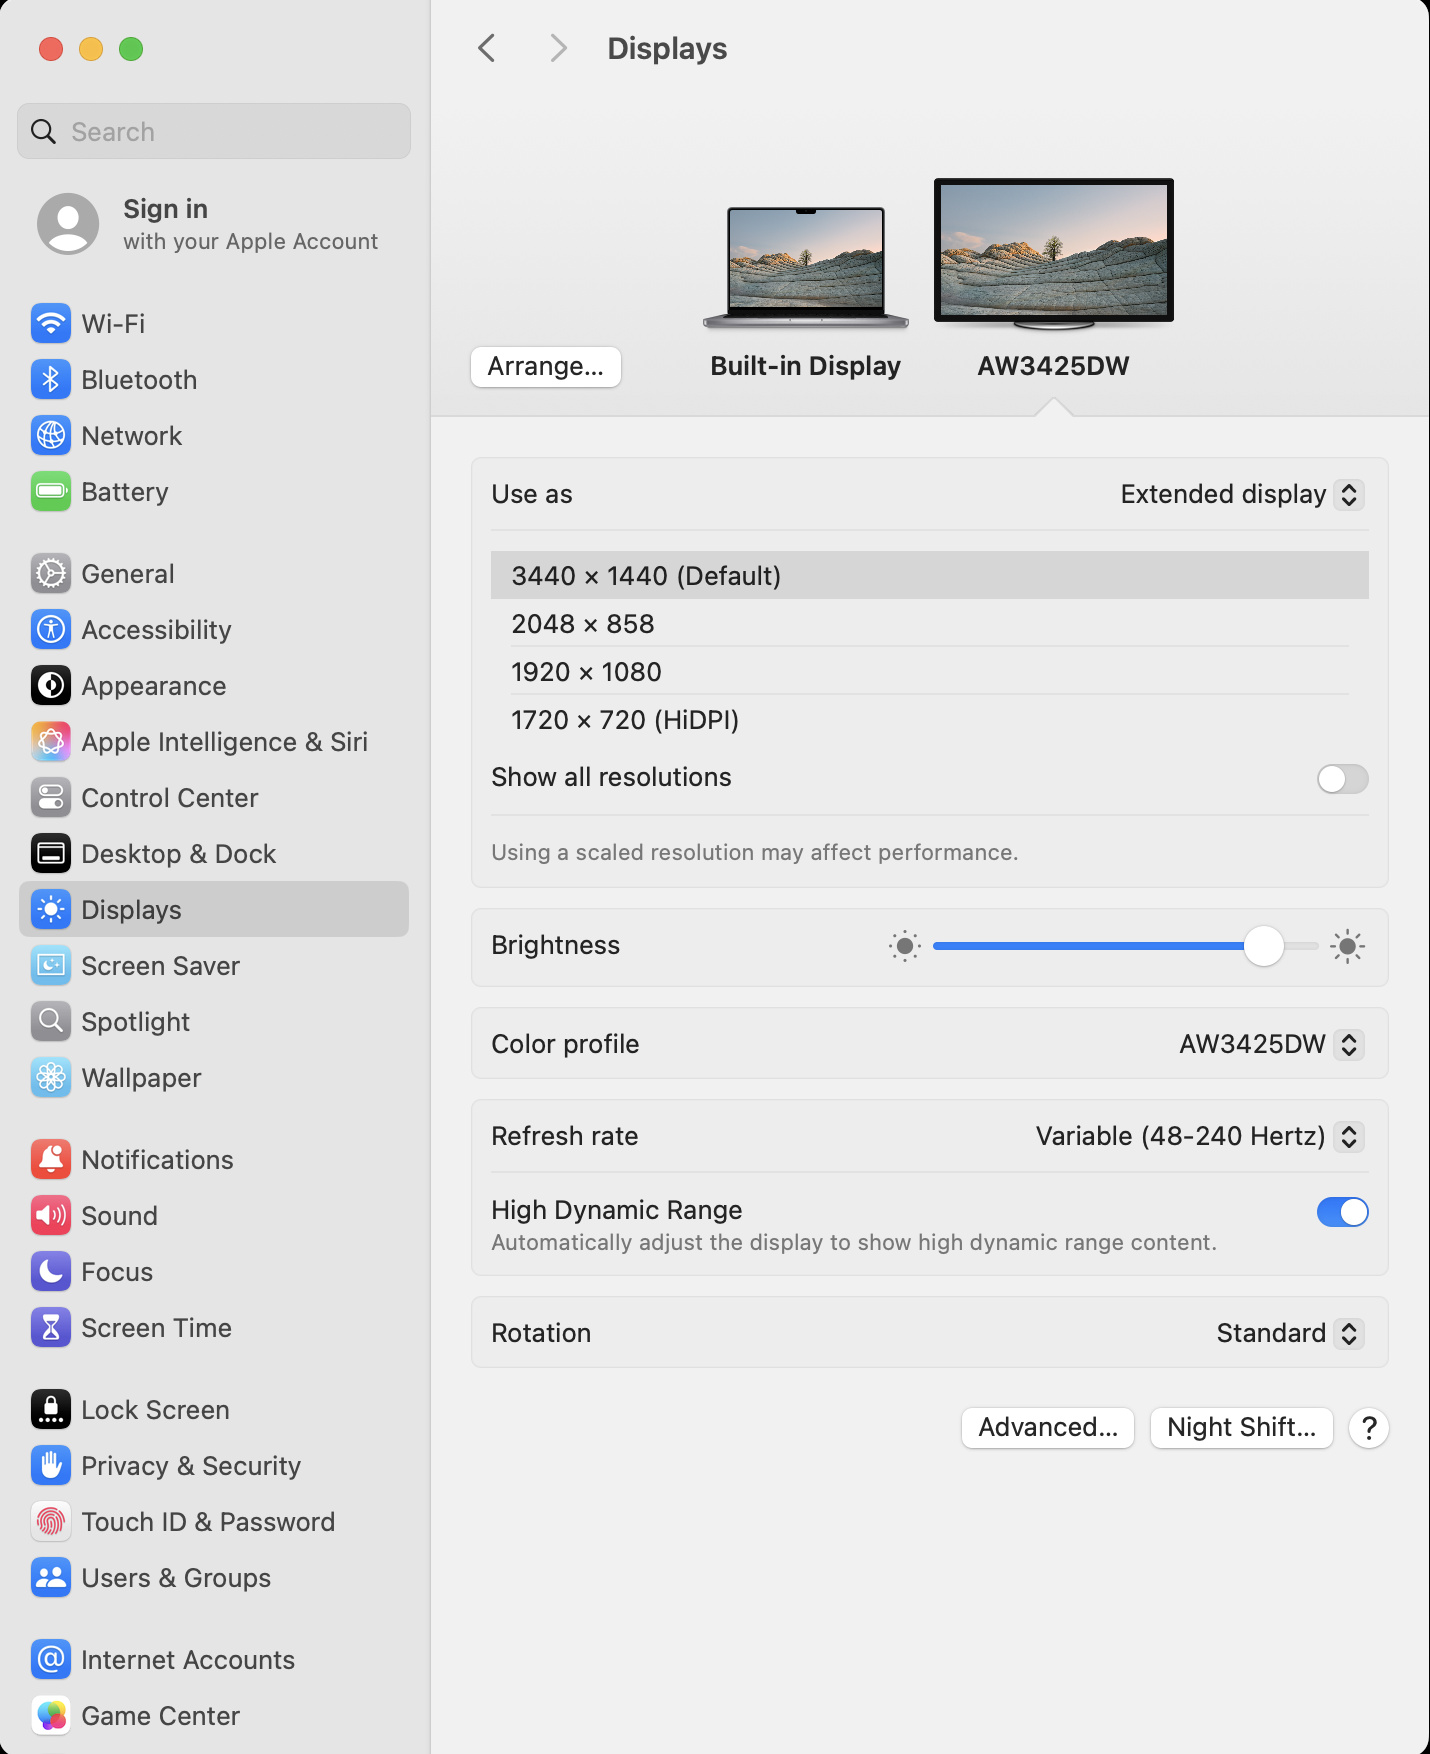Select the Network globe icon
Screen dimensions: 1430x1754
pos(51,435)
